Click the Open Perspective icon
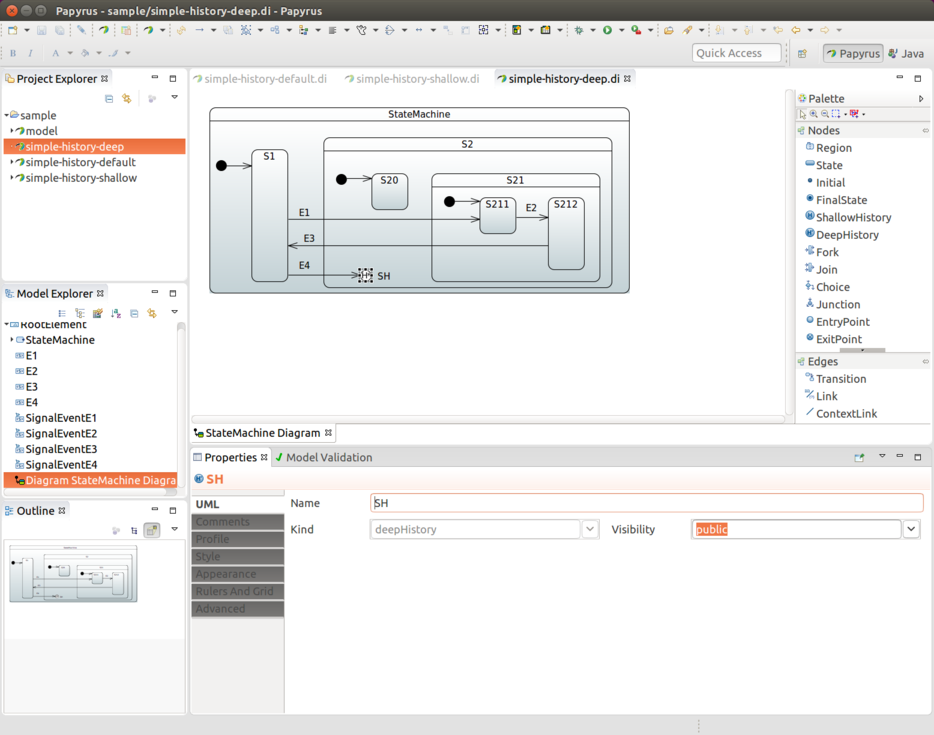 pos(802,54)
